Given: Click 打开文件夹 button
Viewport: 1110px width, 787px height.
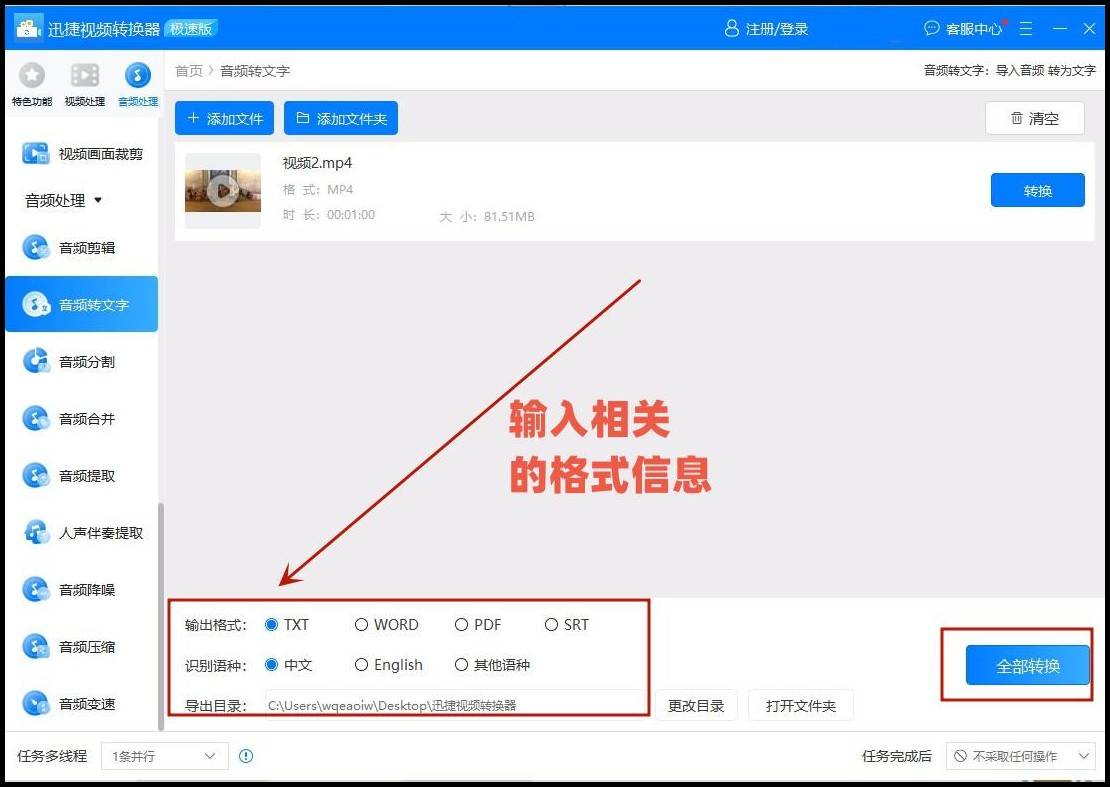Looking at the screenshot, I should click(801, 706).
